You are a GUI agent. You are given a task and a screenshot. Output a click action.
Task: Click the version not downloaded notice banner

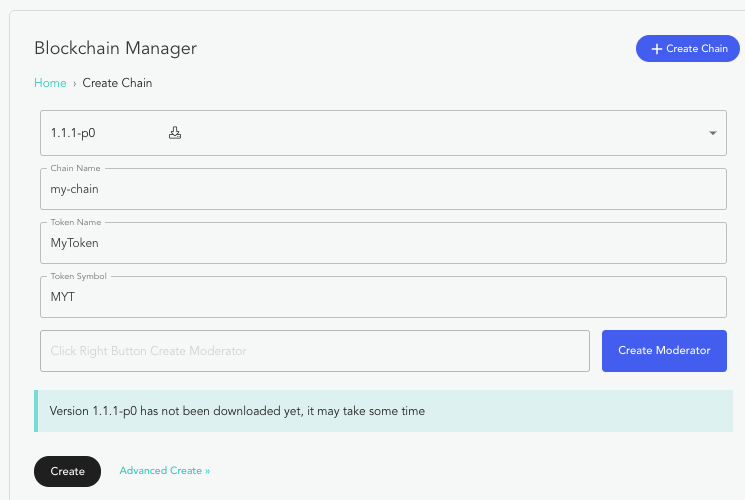click(383, 411)
